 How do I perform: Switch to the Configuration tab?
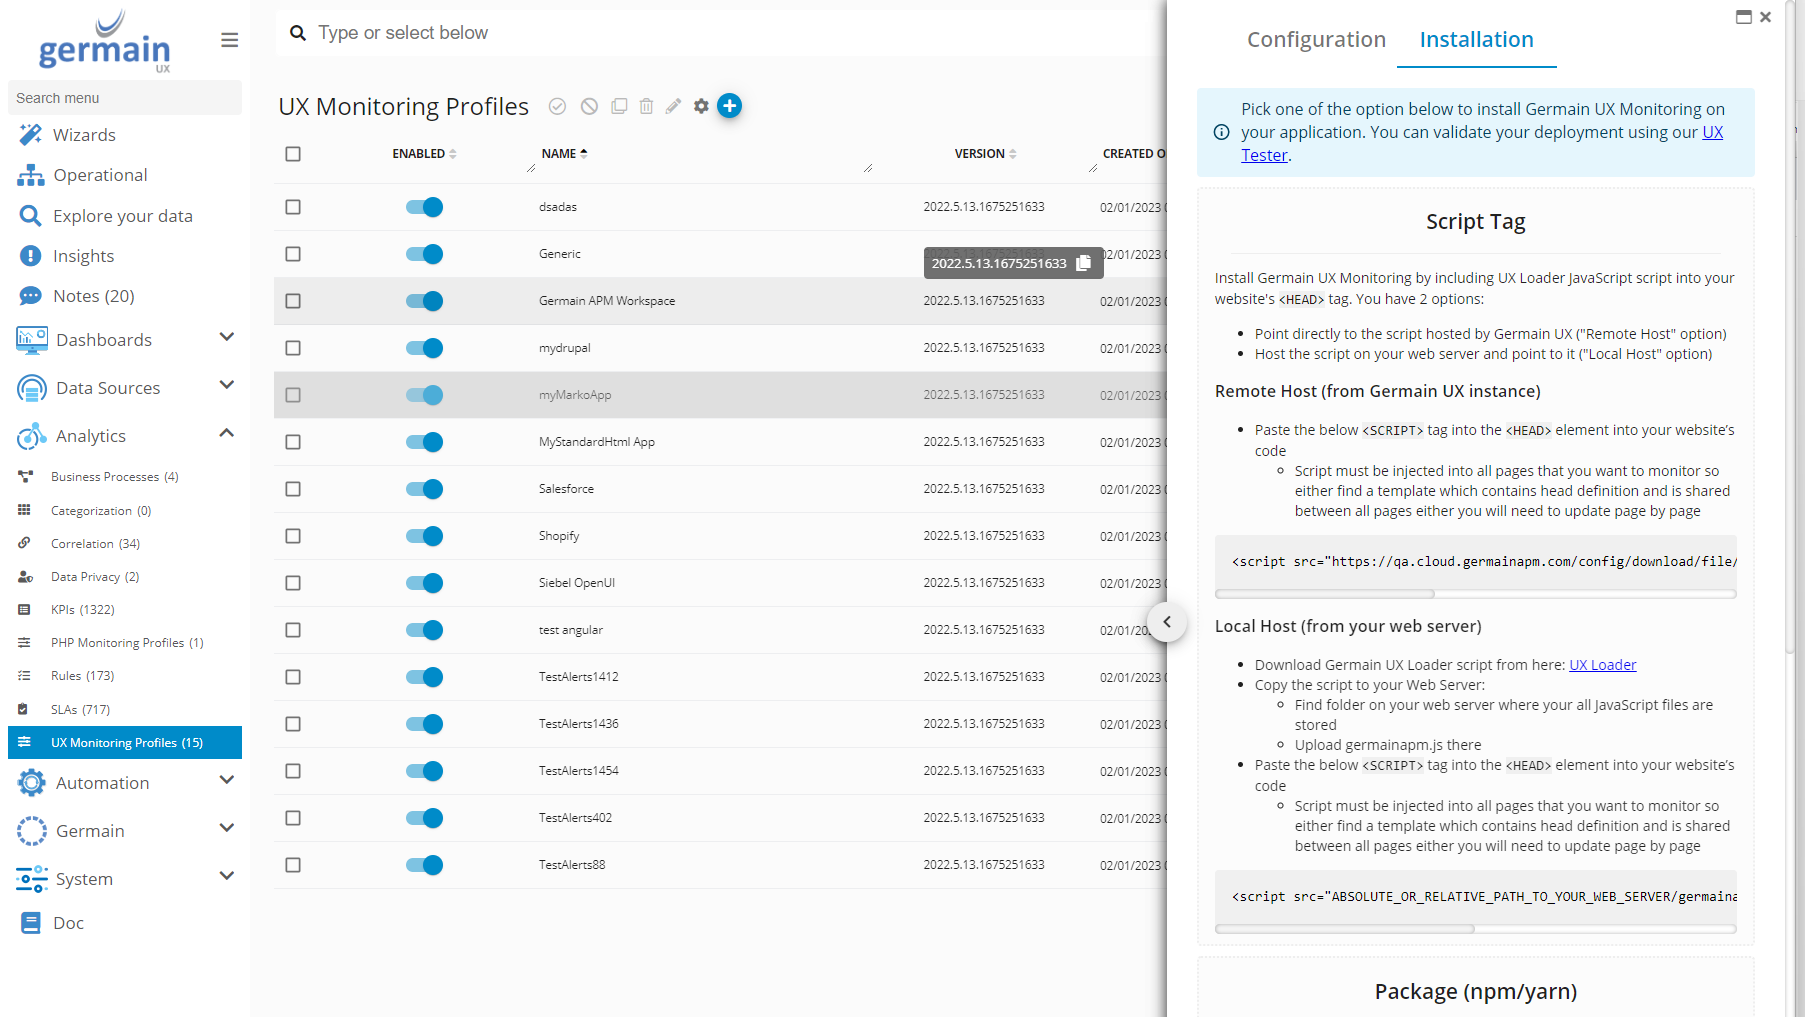point(1316,40)
